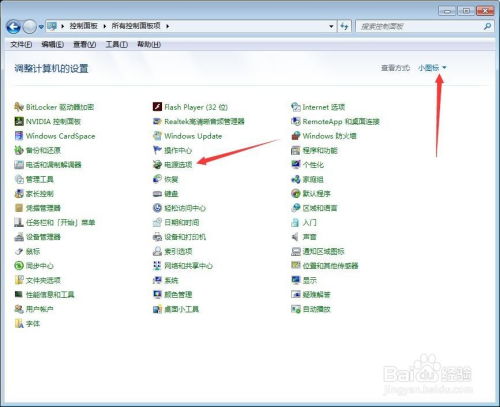This screenshot has height=407, width=500.
Task: Open Flash Player (32 位) icon
Action: (157, 107)
